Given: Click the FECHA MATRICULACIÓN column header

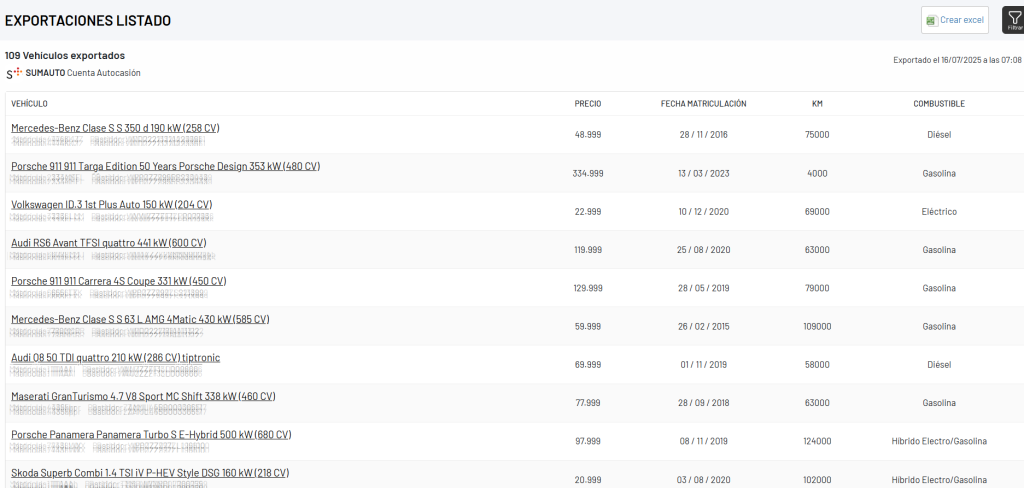Looking at the screenshot, I should pos(703,104).
